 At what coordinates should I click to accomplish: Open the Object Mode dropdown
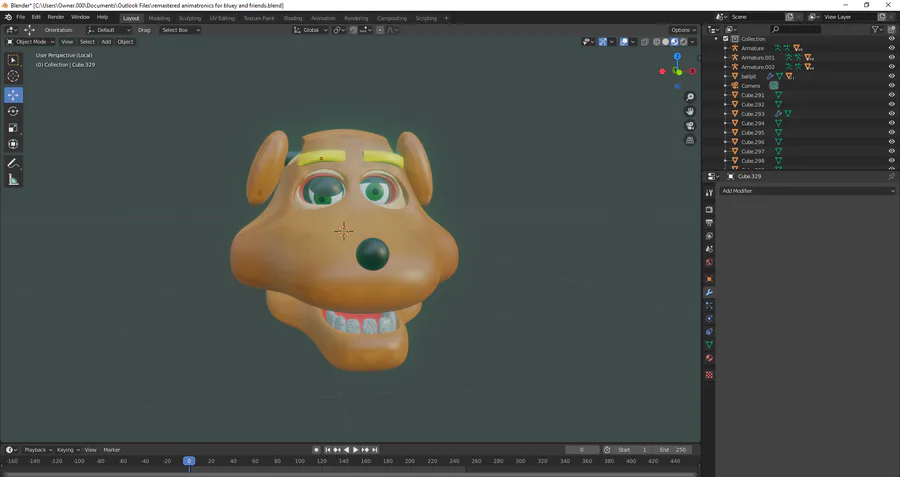pyautogui.click(x=30, y=42)
